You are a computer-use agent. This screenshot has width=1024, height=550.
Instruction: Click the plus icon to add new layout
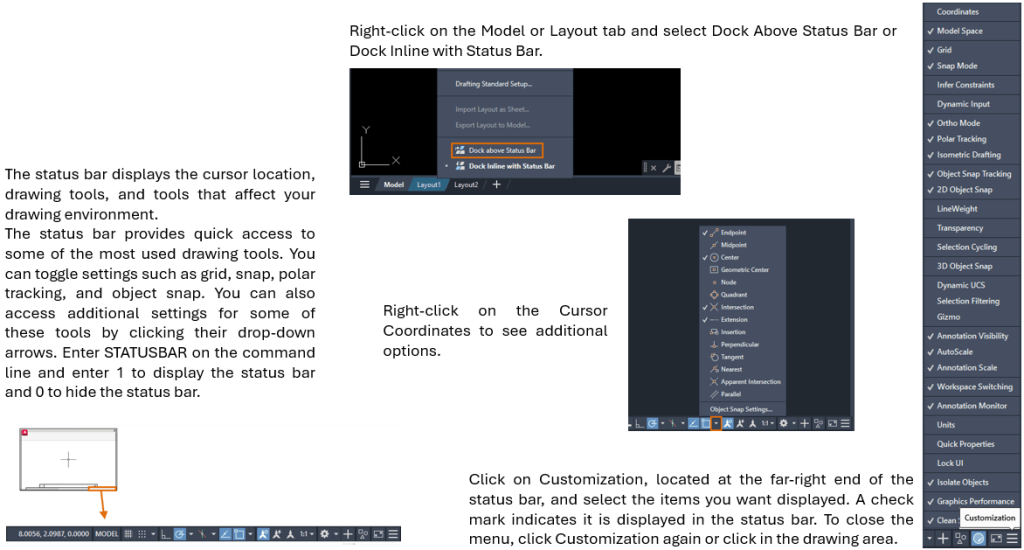(496, 185)
